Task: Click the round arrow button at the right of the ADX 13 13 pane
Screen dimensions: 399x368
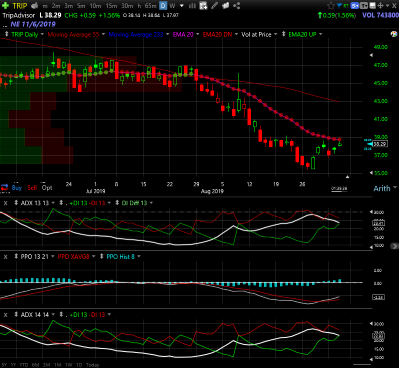Action: [x=394, y=246]
